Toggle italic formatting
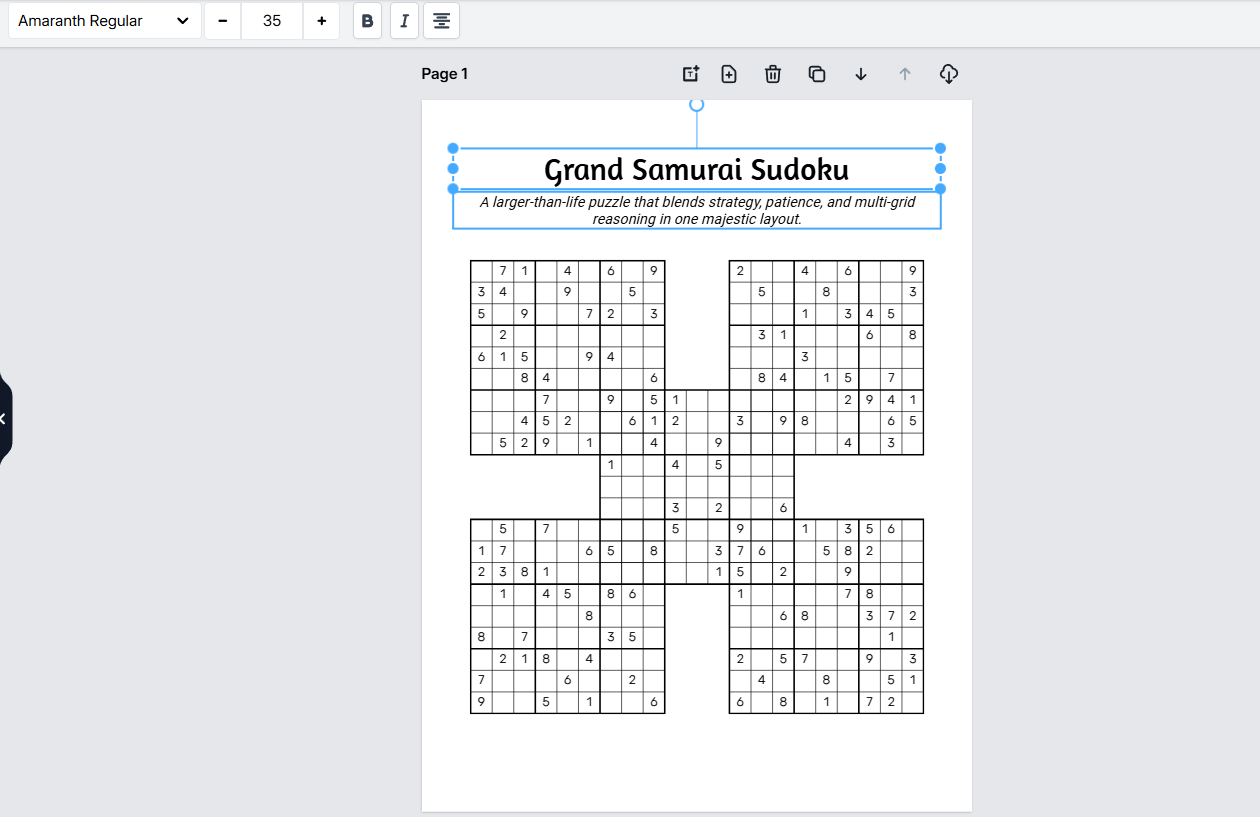Image resolution: width=1260 pixels, height=817 pixels. 404,21
